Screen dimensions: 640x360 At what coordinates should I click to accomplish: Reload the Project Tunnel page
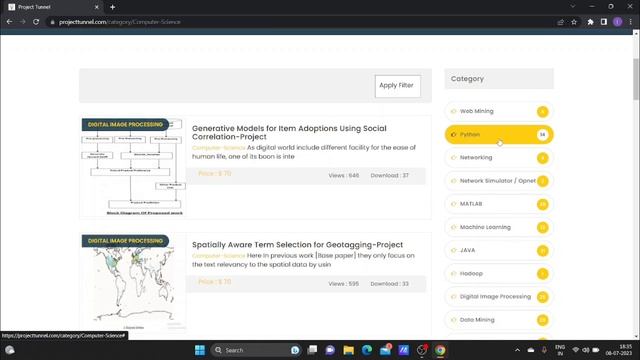click(x=36, y=22)
